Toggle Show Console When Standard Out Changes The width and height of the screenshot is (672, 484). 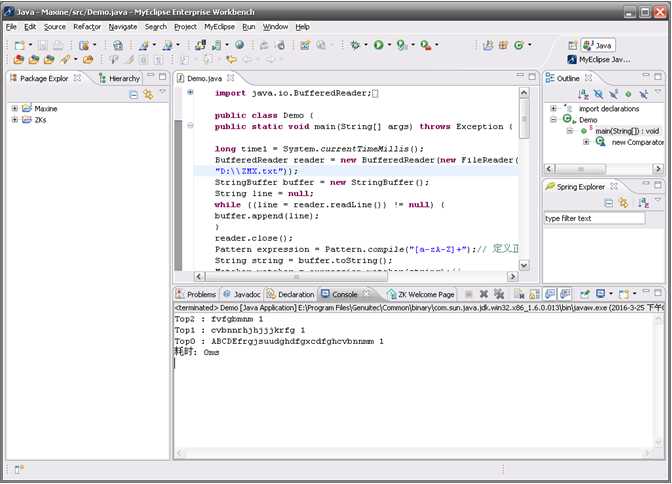[550, 294]
